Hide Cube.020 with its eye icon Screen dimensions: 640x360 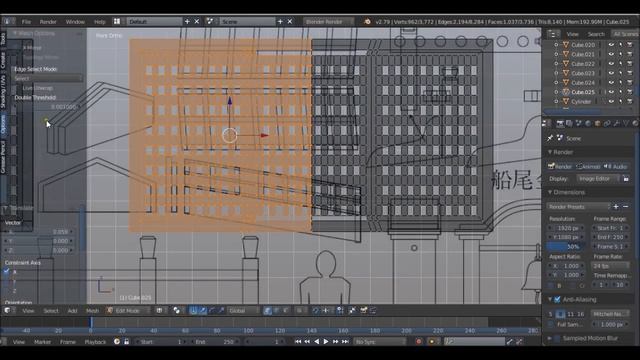[x=611, y=45]
